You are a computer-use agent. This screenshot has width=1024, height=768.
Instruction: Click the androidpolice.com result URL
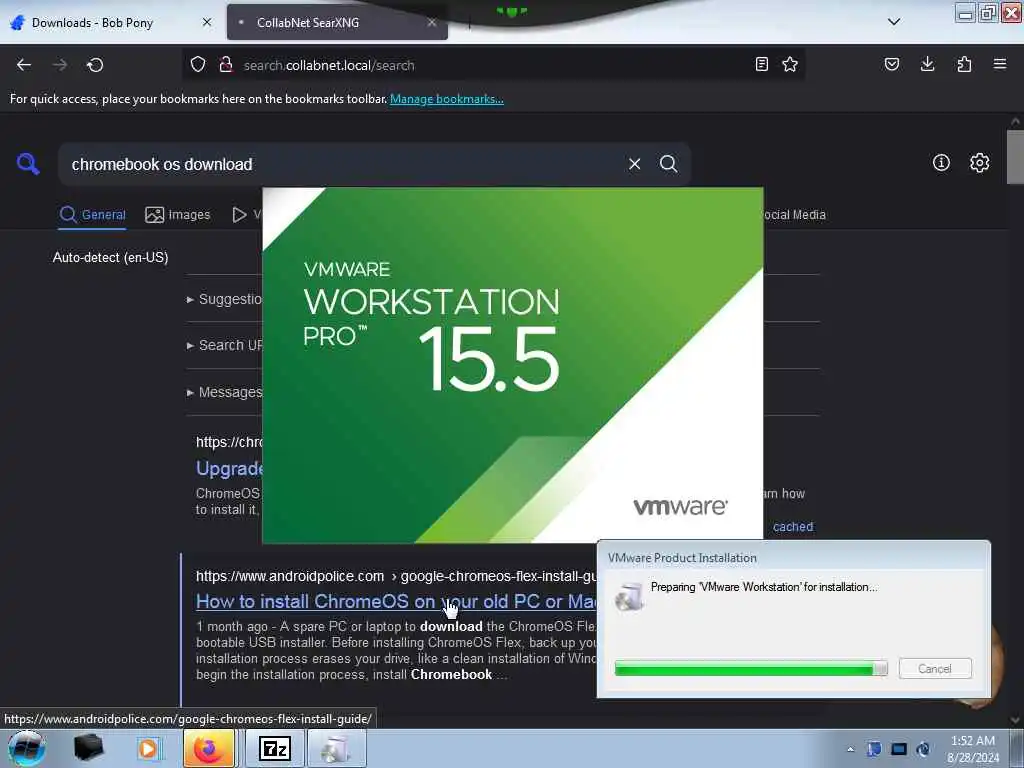tap(396, 576)
